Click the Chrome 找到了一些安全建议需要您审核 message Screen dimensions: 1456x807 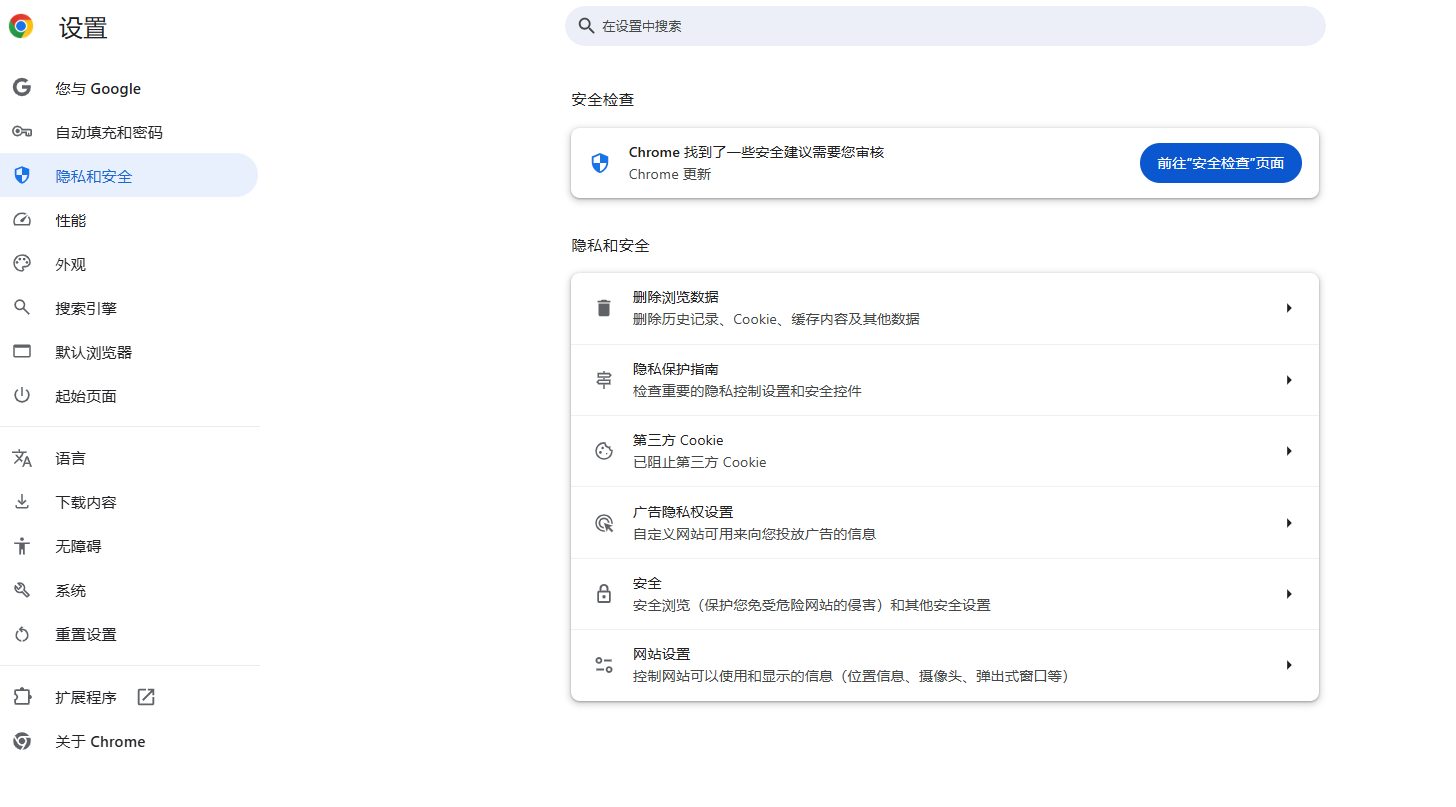click(756, 152)
